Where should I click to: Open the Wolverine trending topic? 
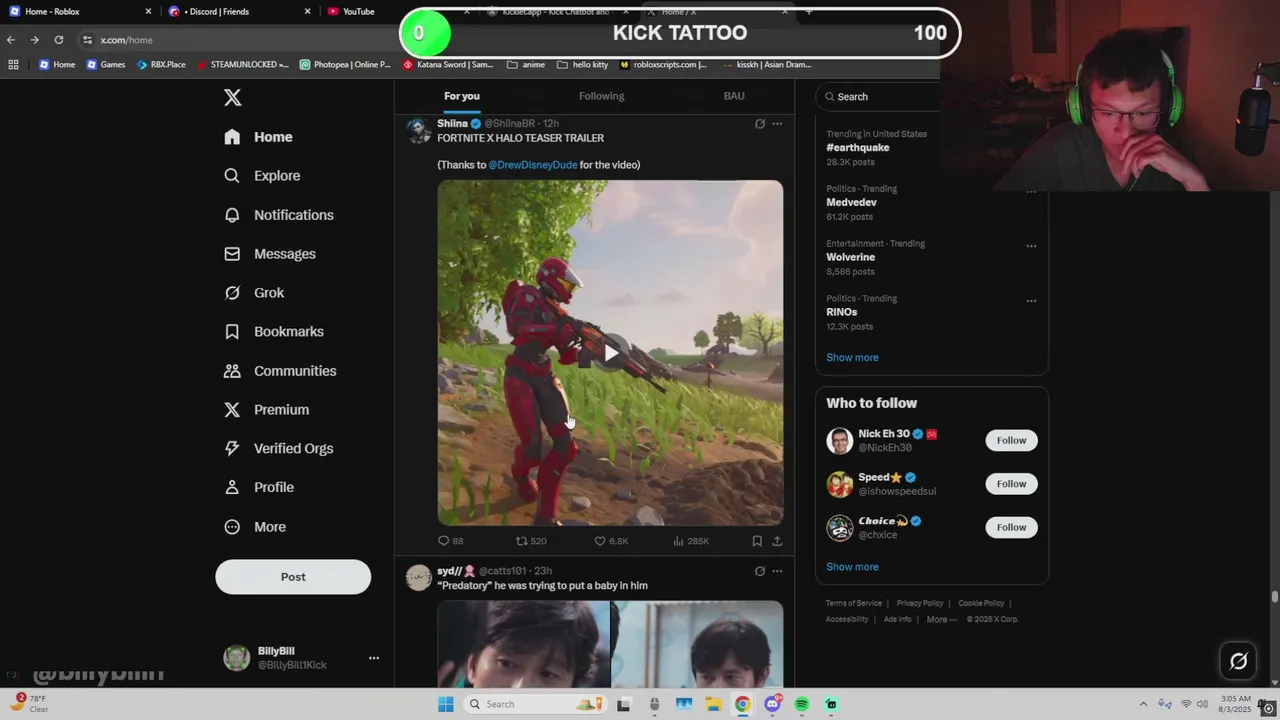(x=851, y=257)
